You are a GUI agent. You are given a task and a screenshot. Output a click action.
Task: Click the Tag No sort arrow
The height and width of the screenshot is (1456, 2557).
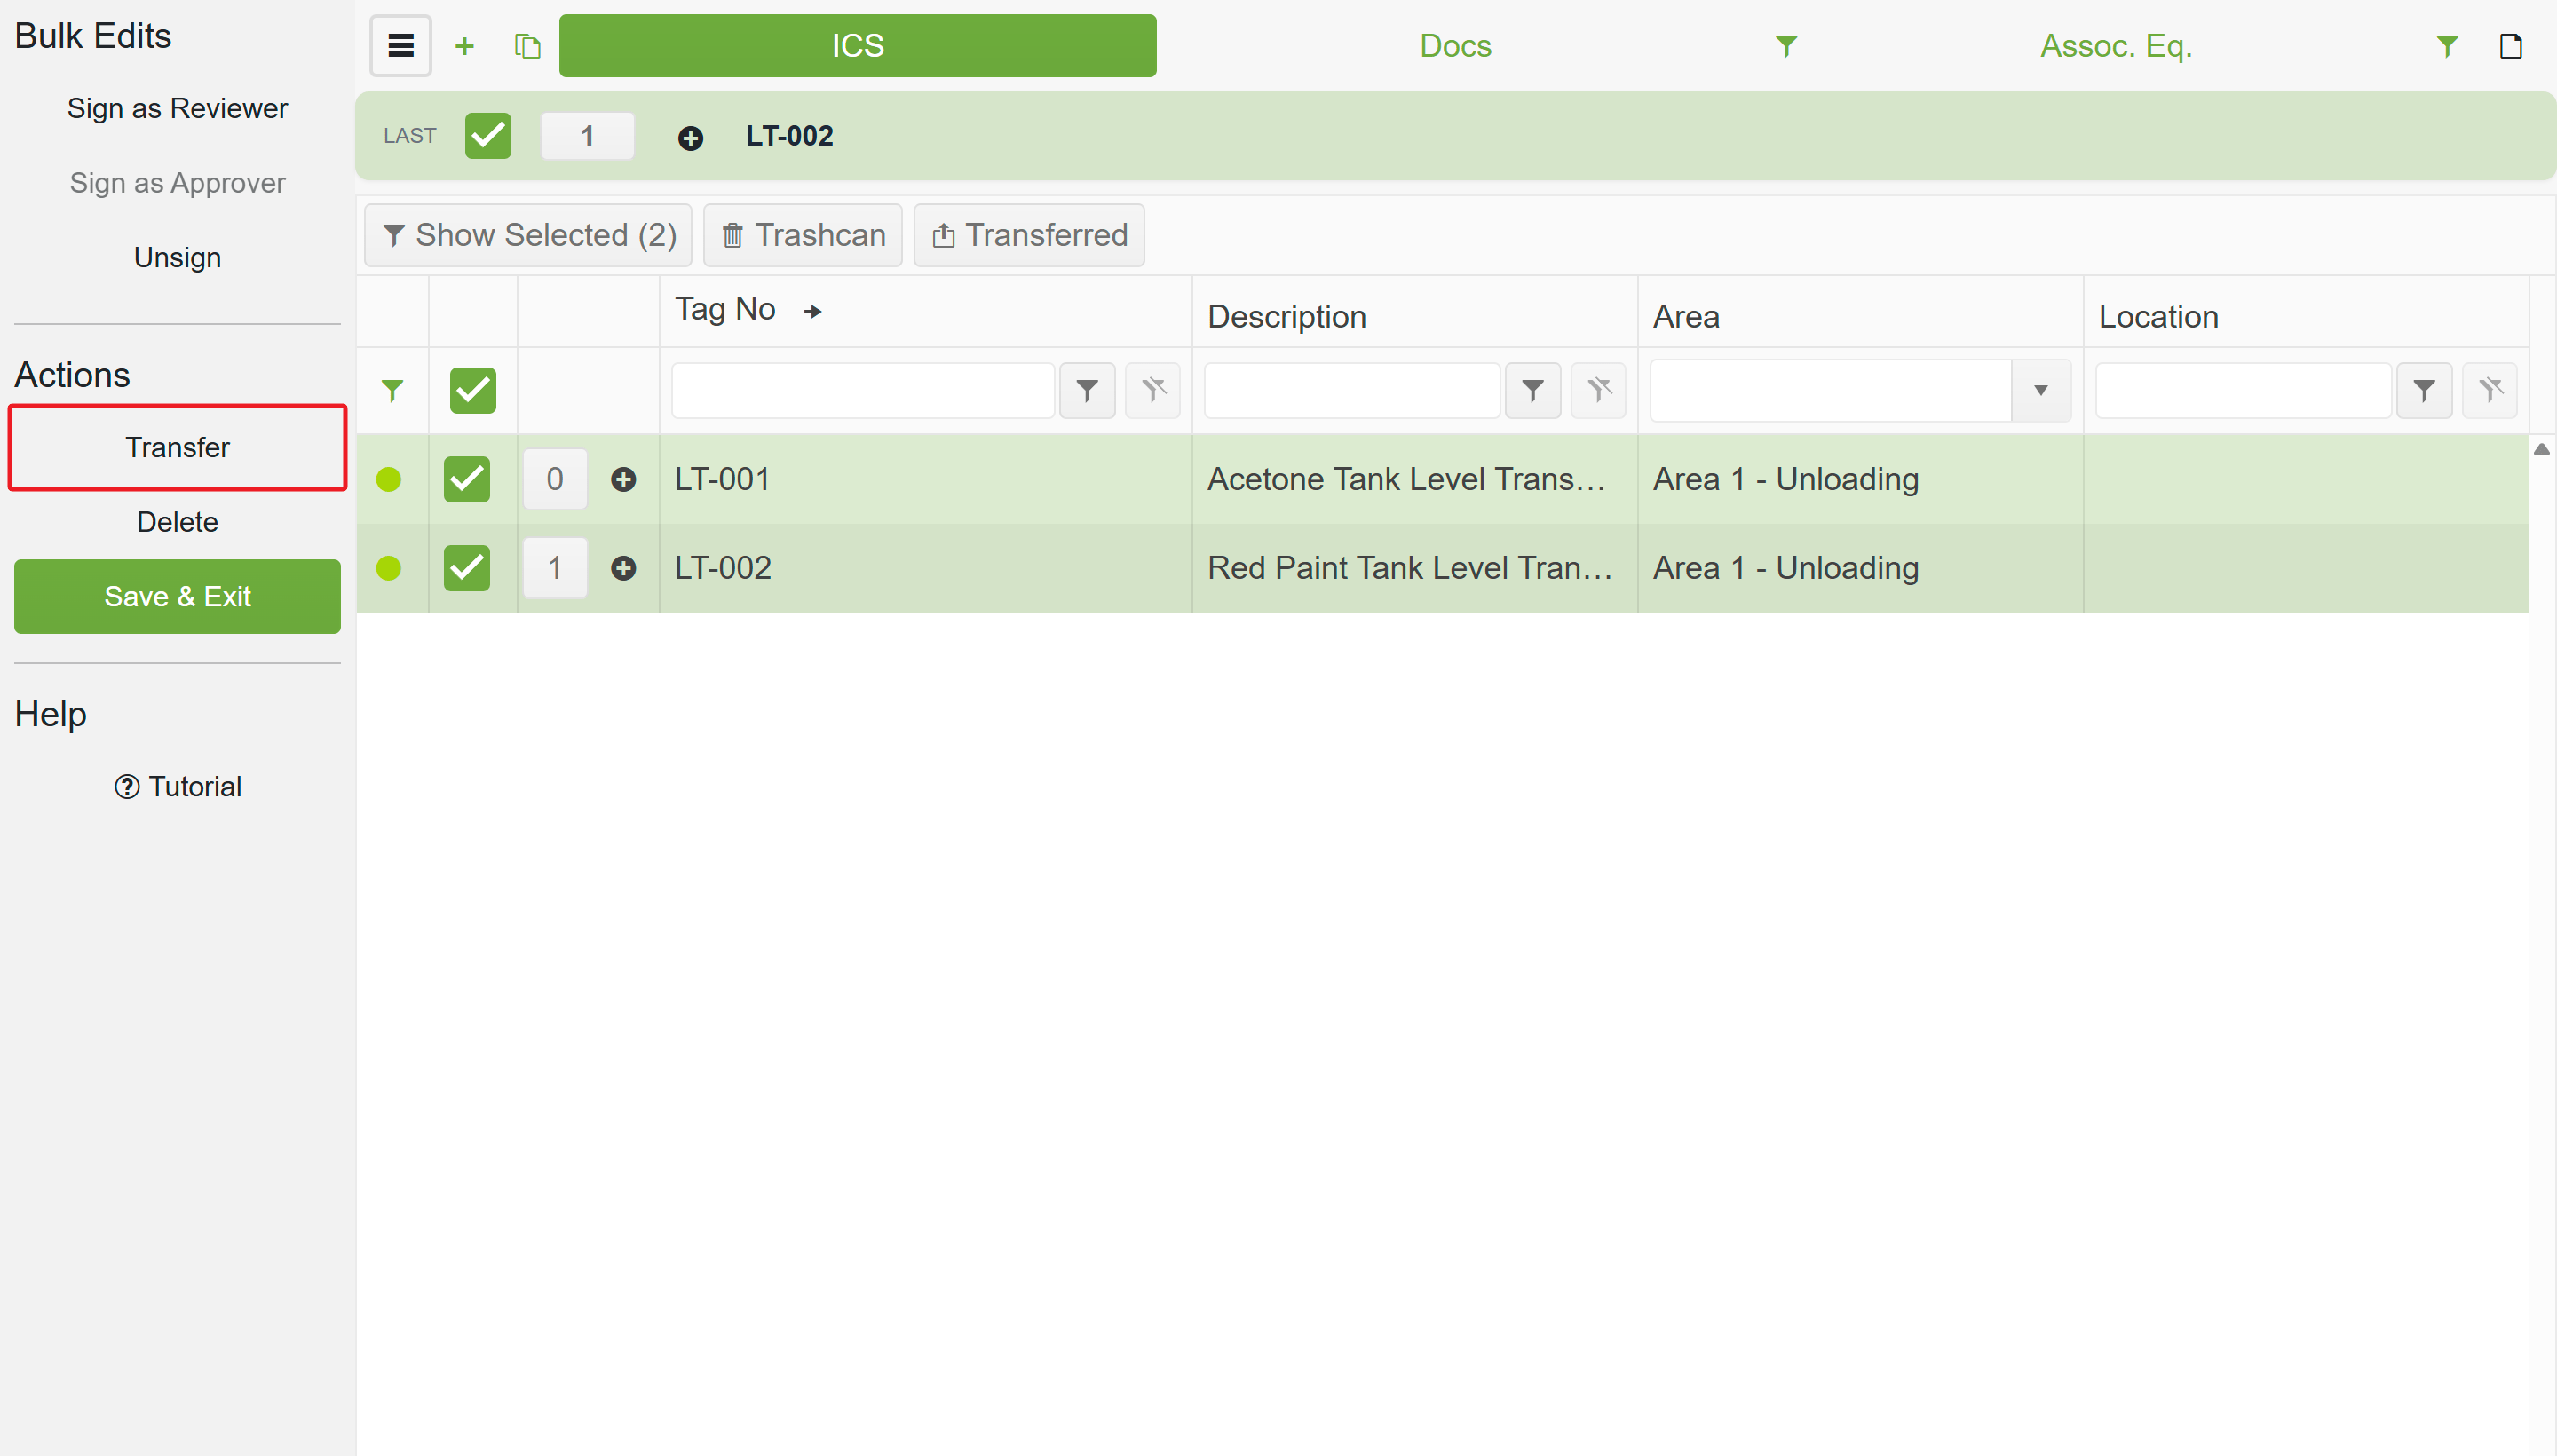pyautogui.click(x=813, y=312)
